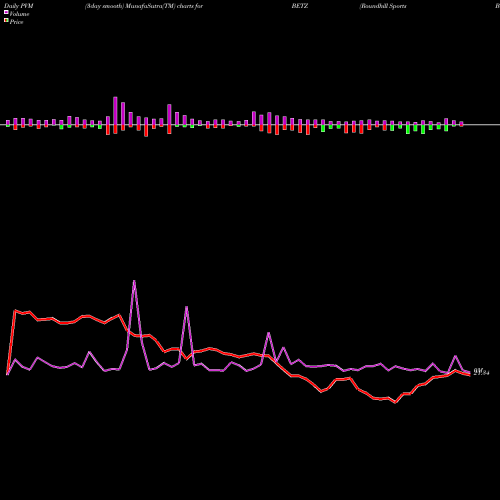500x500 pixels.
Task: Select the Volume legend label
Action: tap(19, 14)
